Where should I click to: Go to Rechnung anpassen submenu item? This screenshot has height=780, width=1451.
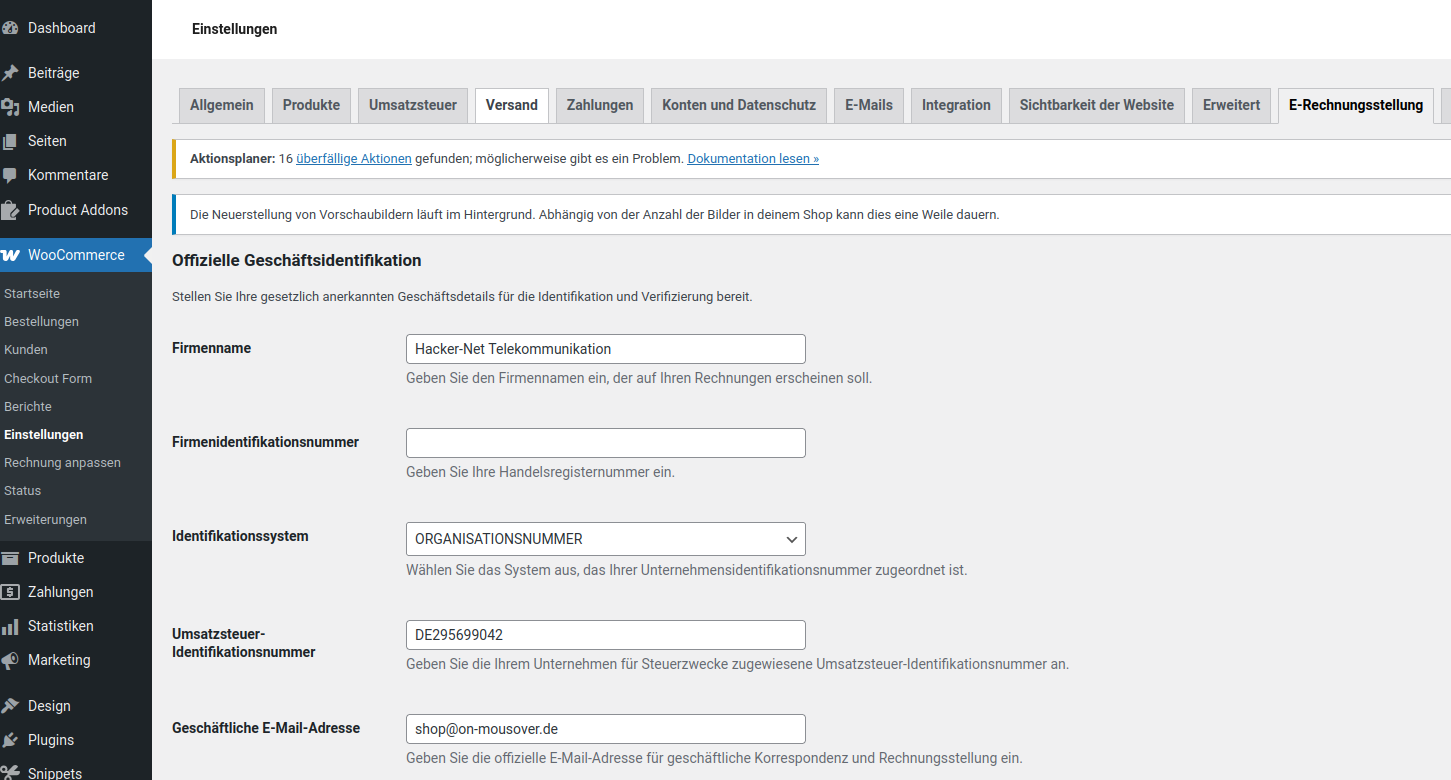tap(62, 463)
